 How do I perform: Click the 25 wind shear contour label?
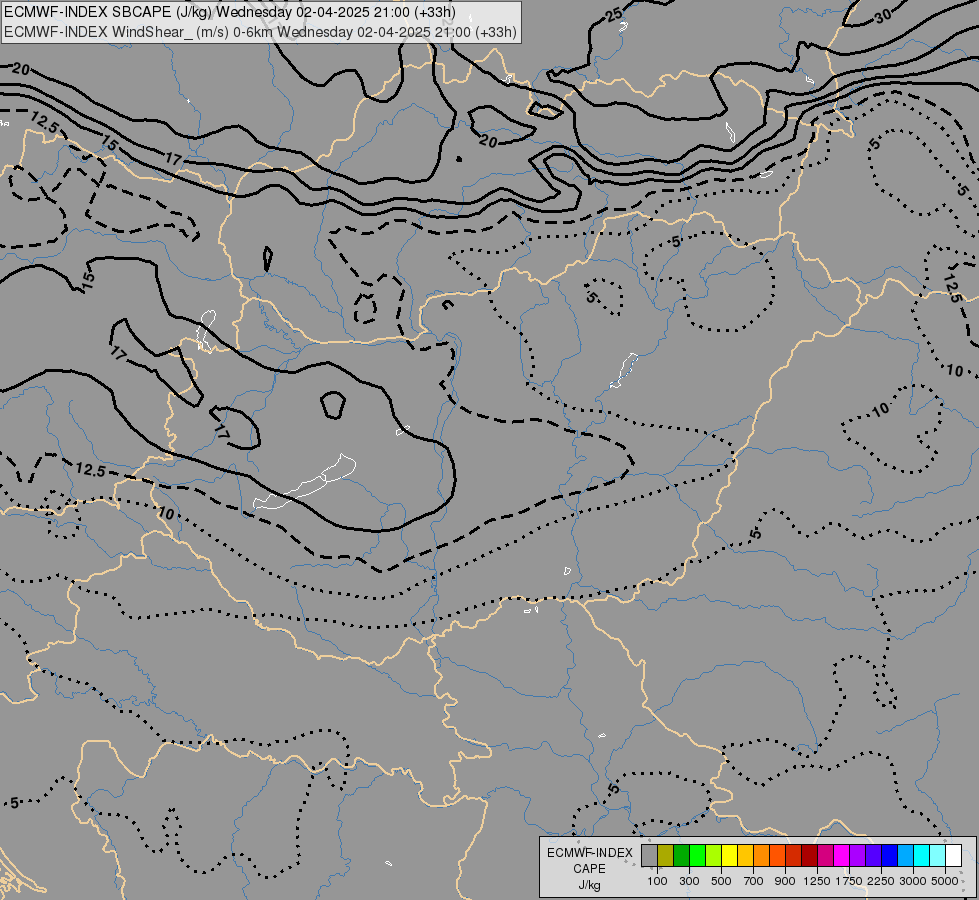(614, 14)
